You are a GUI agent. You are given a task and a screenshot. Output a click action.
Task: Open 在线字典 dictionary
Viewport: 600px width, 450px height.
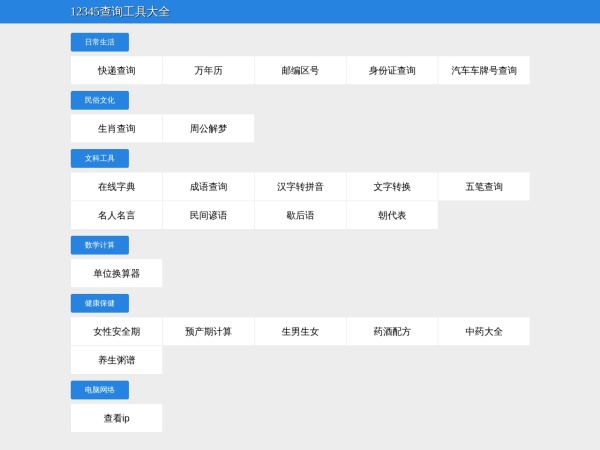(116, 187)
